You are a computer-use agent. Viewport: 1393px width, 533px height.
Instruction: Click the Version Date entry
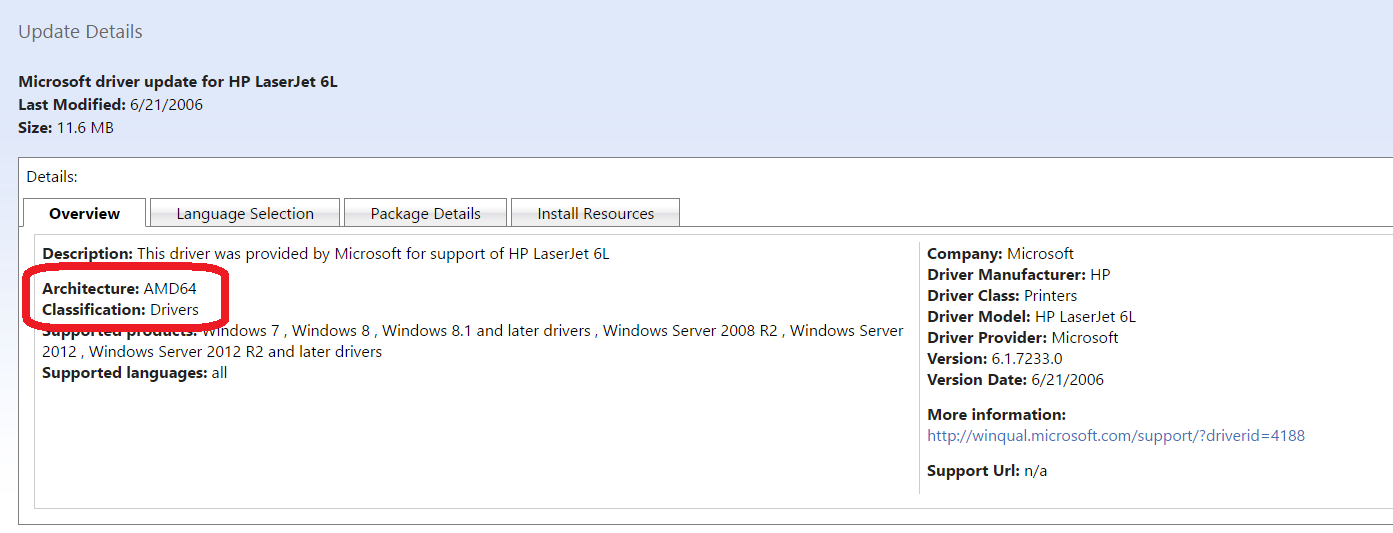[x=1015, y=380]
